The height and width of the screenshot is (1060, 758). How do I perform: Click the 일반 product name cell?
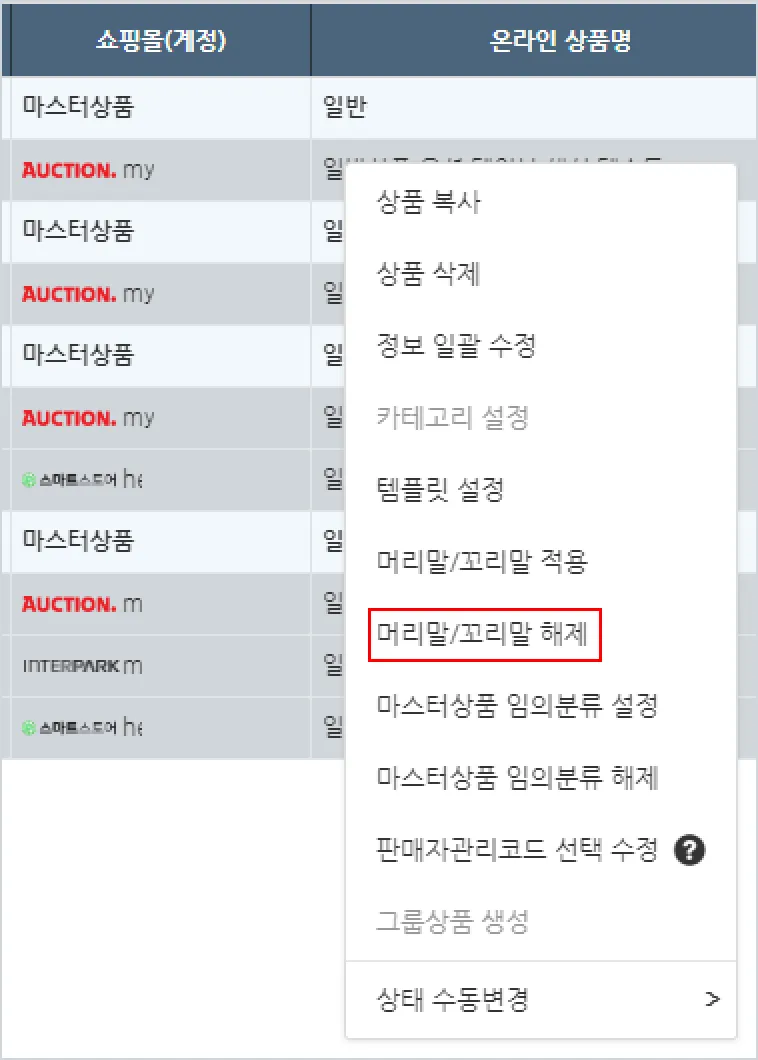coord(345,107)
